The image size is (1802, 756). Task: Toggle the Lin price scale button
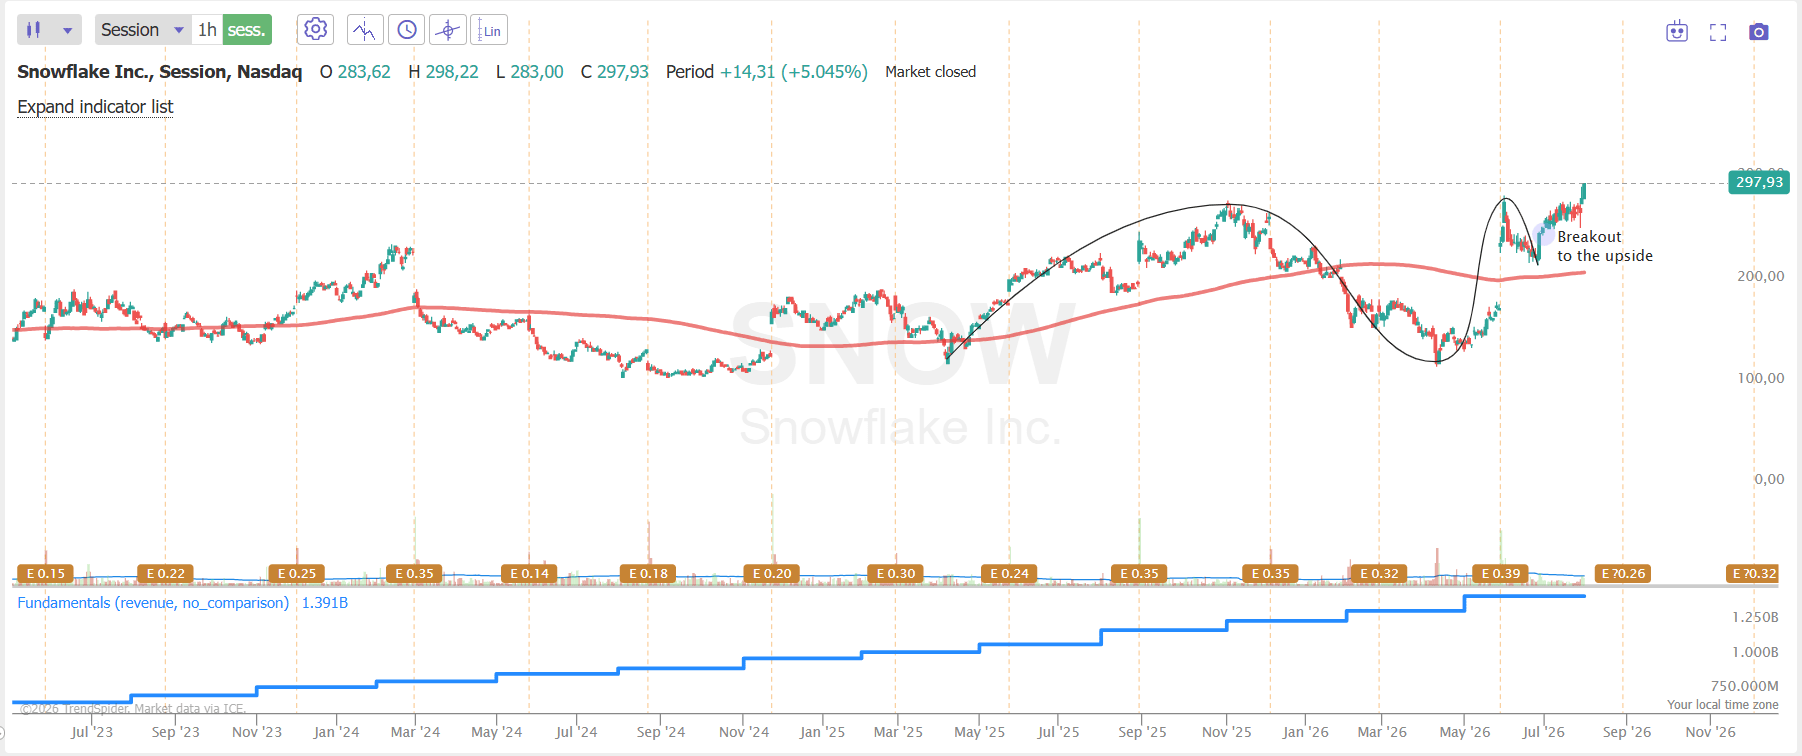pos(489,30)
